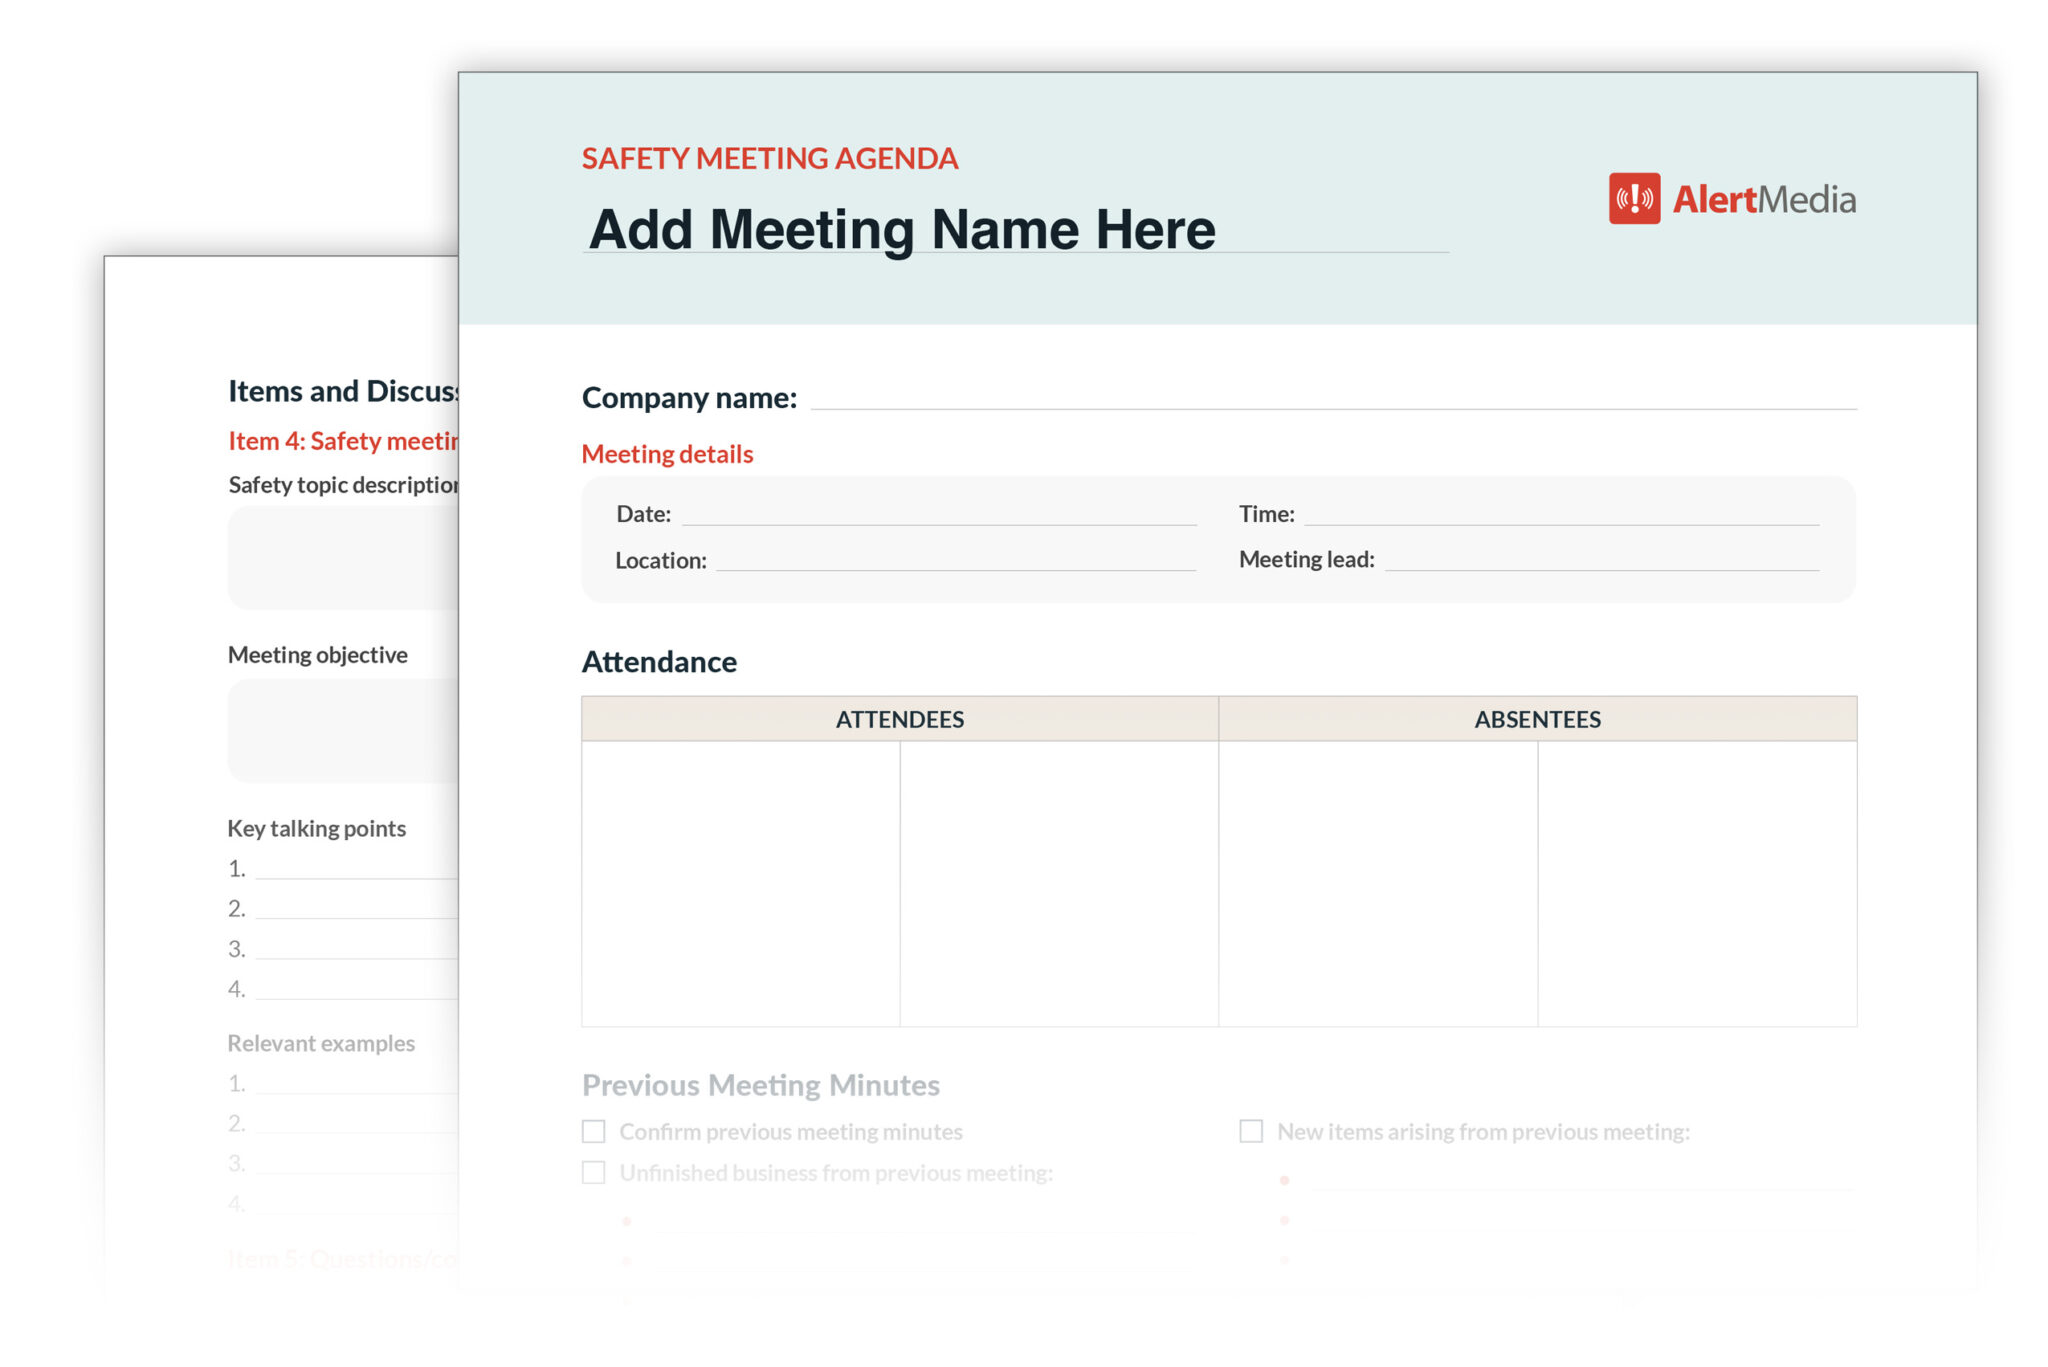The width and height of the screenshot is (2048, 1367).
Task: Click the AlertMedia brand name text
Action: point(1764,199)
